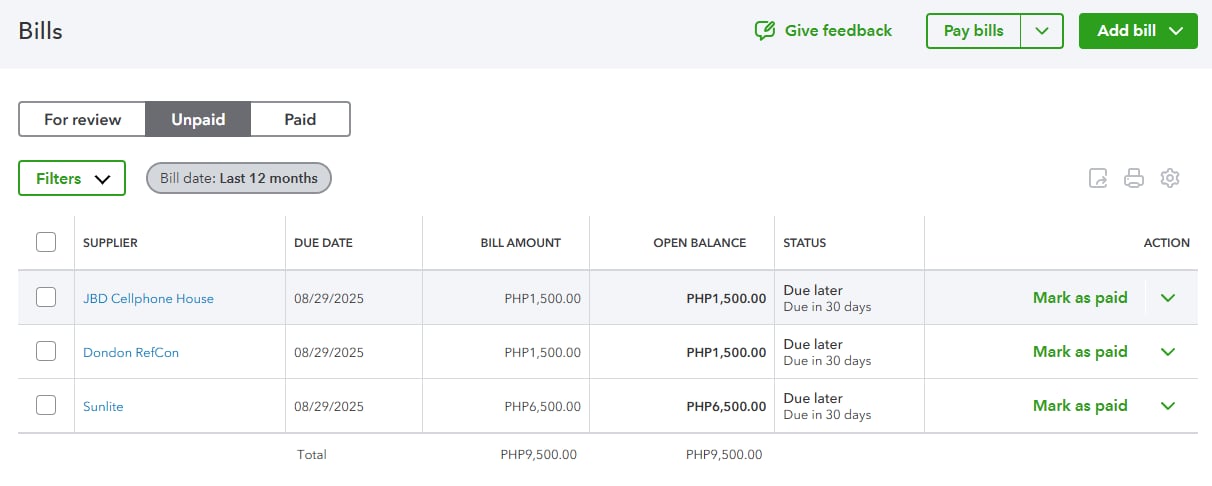Click the Give feedback icon
The image size is (1212, 486).
[765, 31]
